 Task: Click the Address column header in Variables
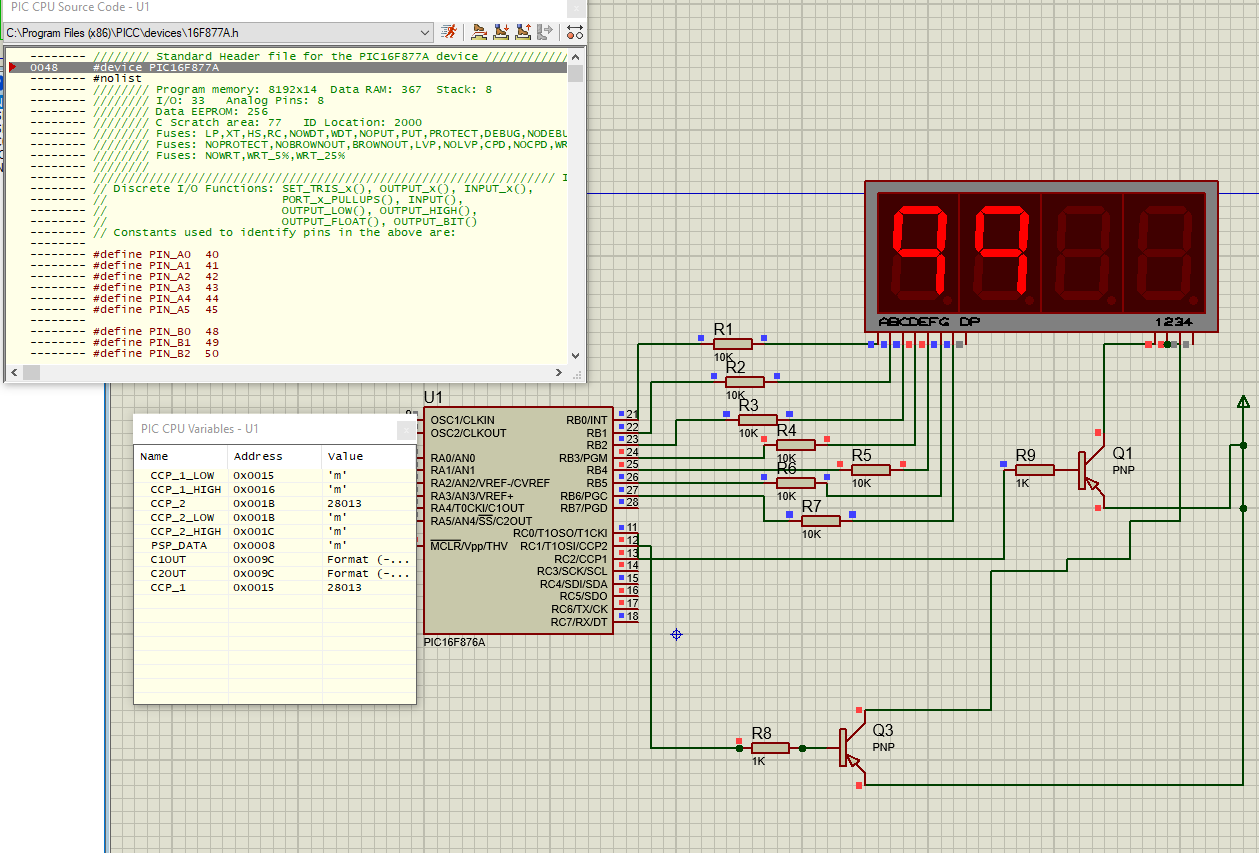click(275, 456)
